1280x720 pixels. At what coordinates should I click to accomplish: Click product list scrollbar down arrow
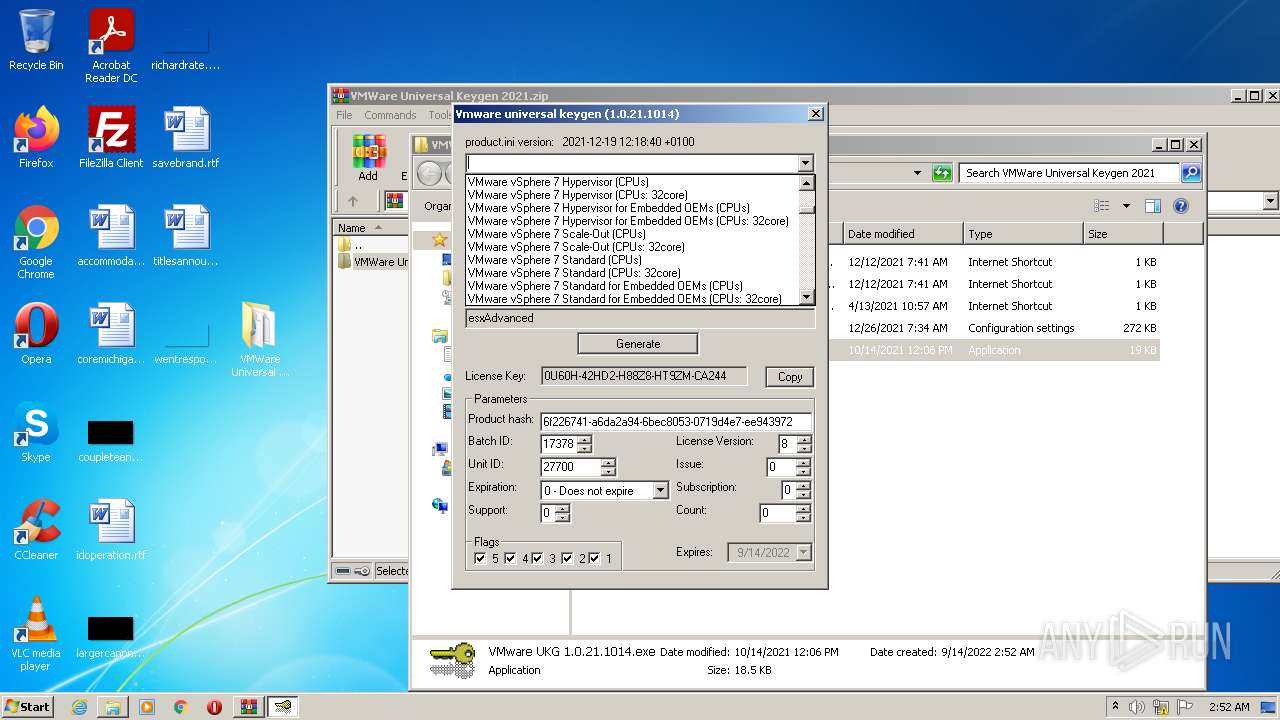tap(807, 298)
